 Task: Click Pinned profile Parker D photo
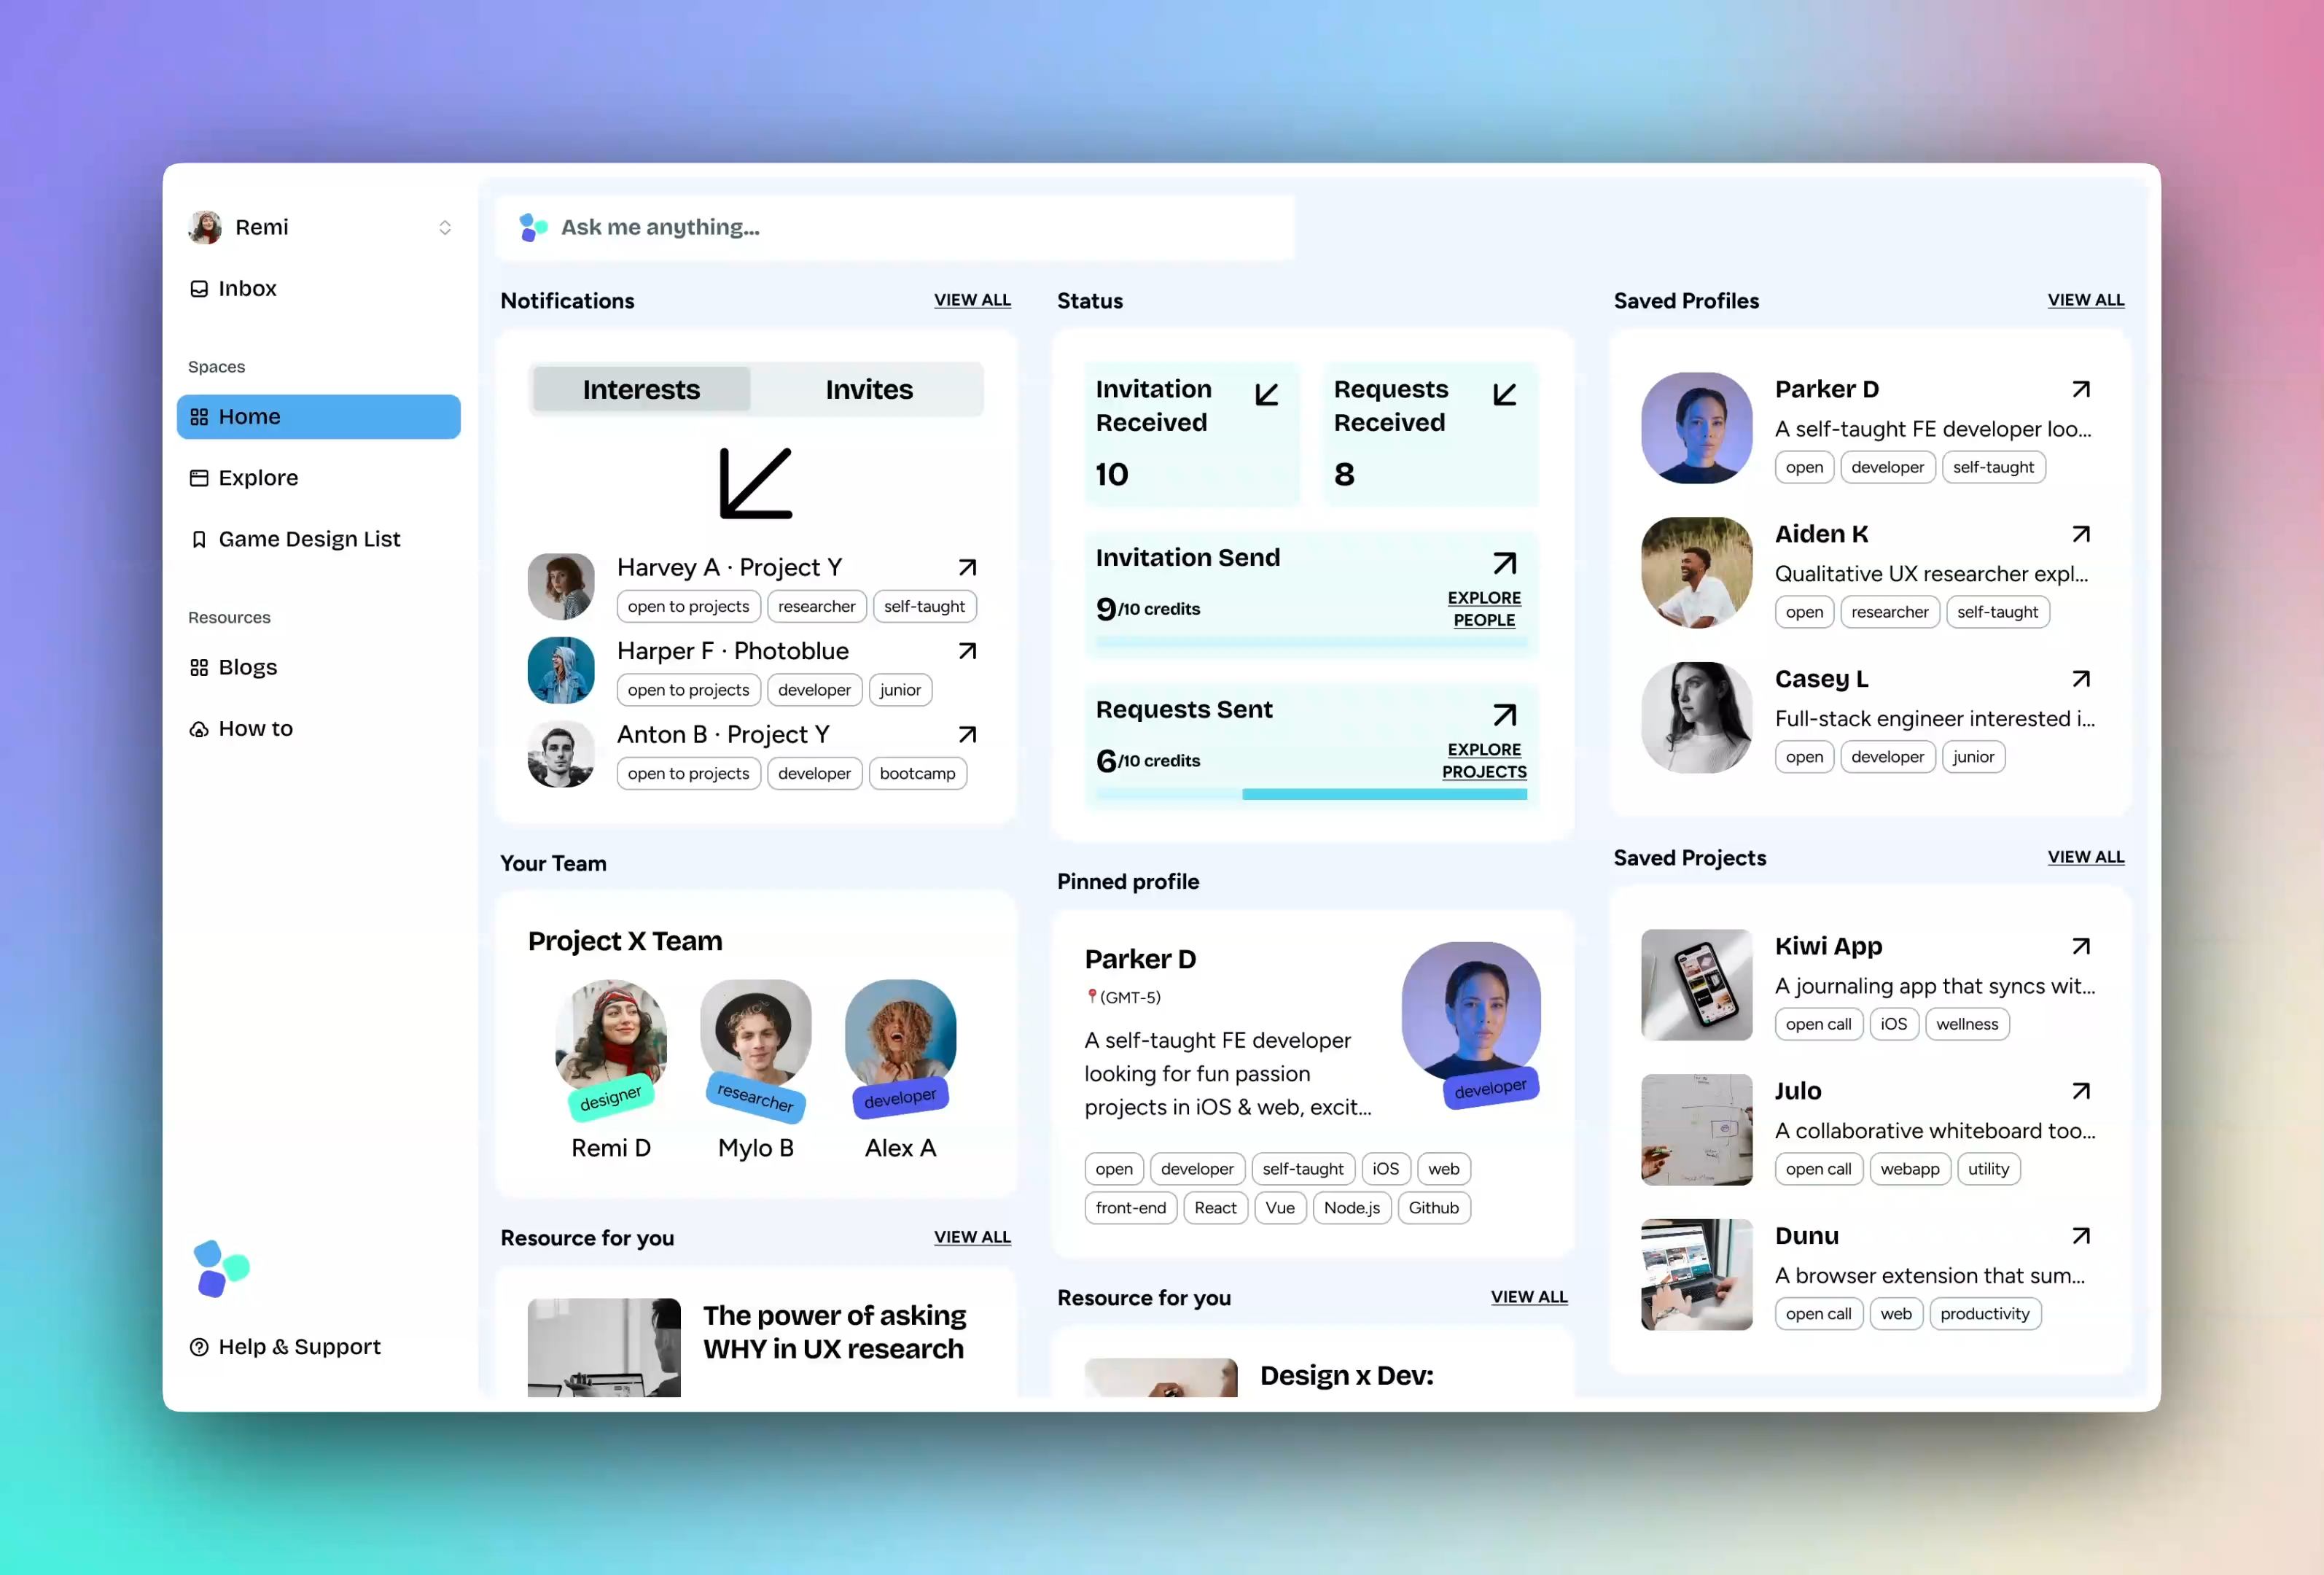point(1471,1011)
